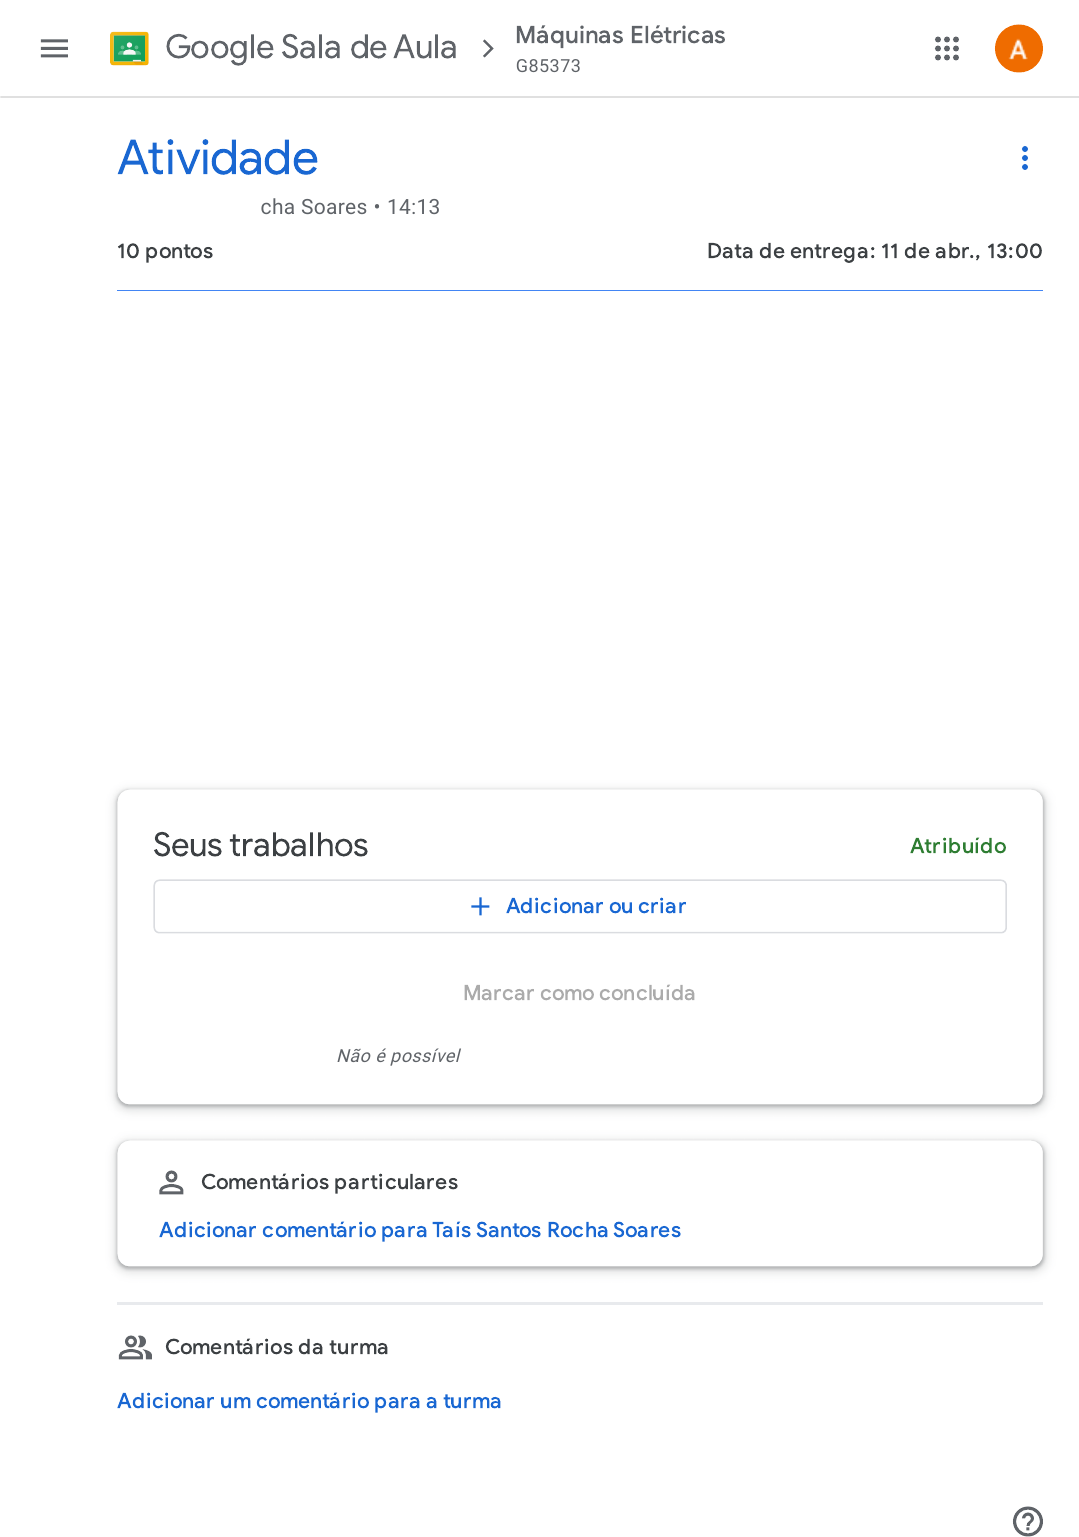This screenshot has width=1079, height=1537.
Task: Open the Adicionar ou criar dropdown
Action: pyautogui.click(x=579, y=906)
